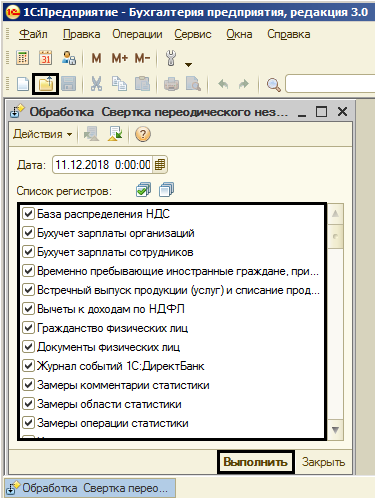Uncheck База распределения НДС checkbox

(x=28, y=214)
